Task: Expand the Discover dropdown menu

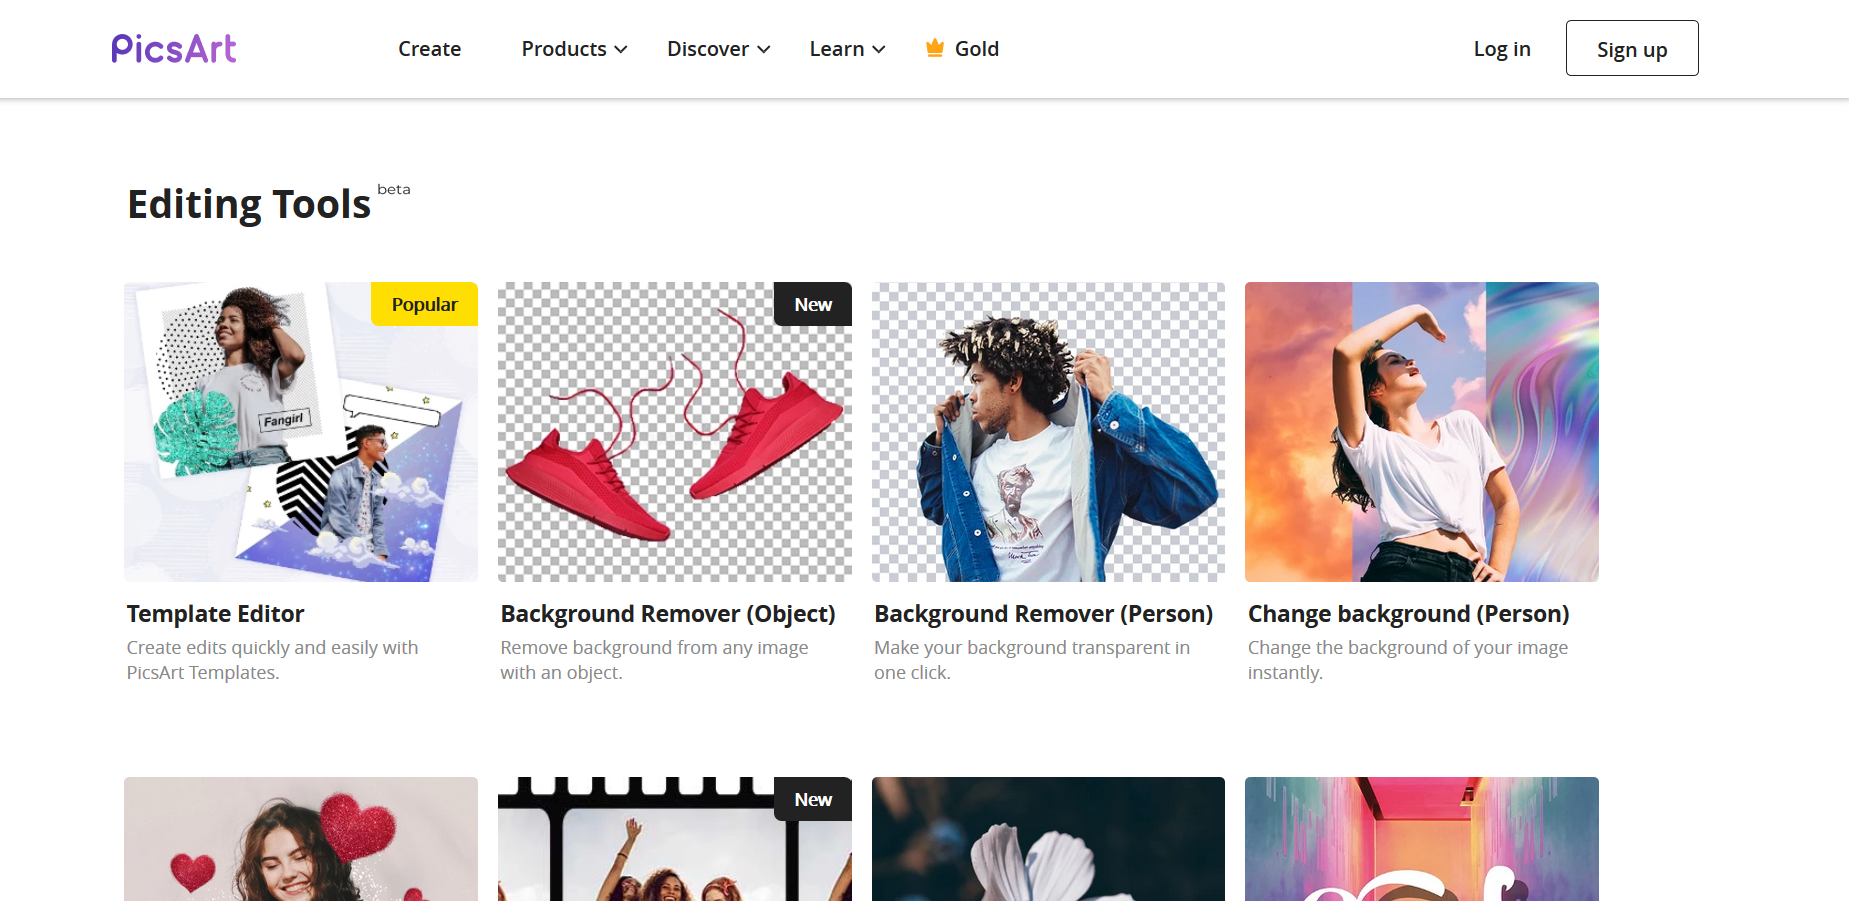Action: point(718,49)
